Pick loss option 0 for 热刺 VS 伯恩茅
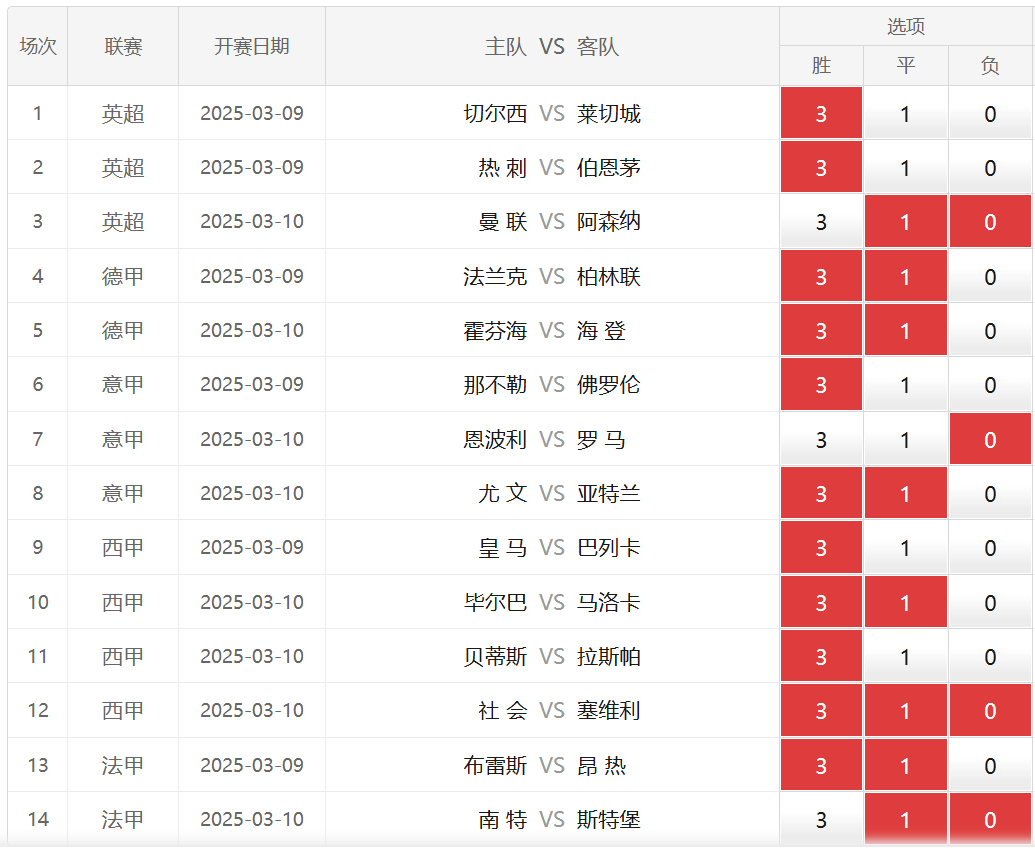The image size is (1035, 851). point(990,167)
